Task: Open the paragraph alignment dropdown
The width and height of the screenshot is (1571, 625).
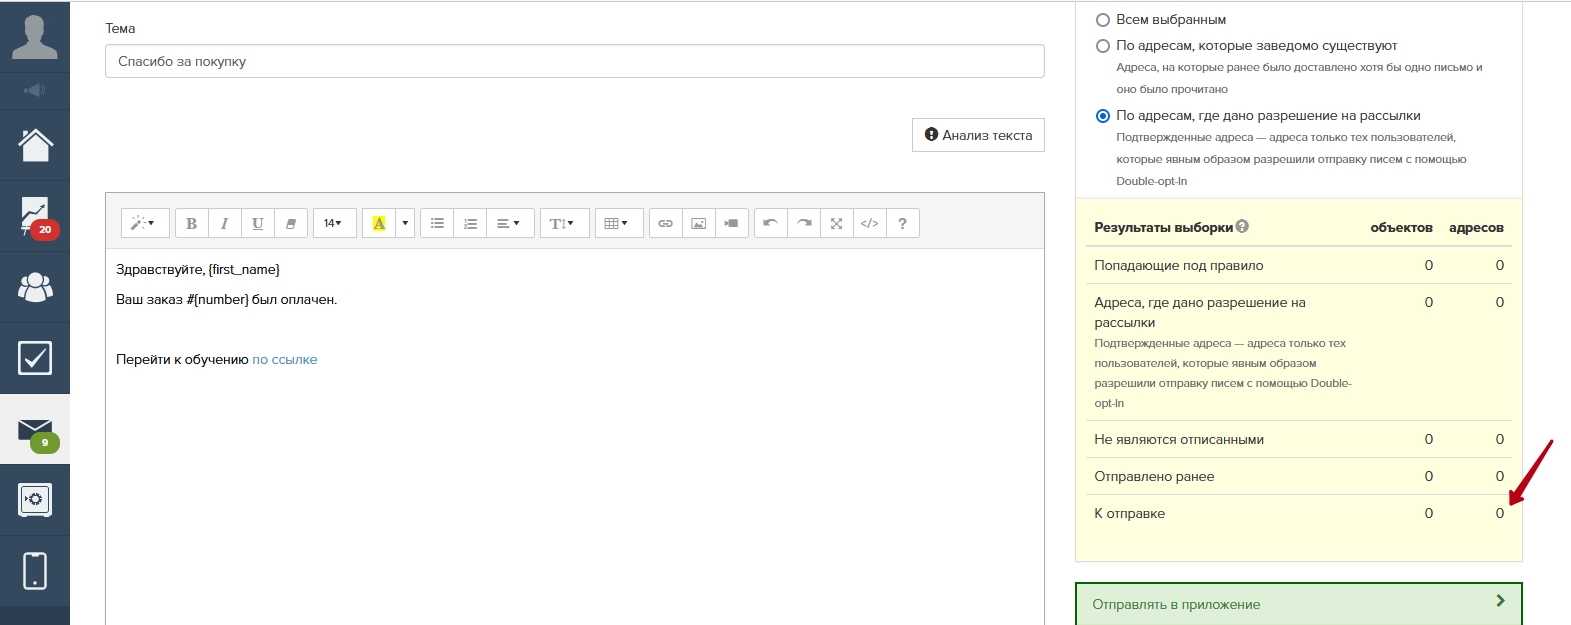Action: (508, 223)
